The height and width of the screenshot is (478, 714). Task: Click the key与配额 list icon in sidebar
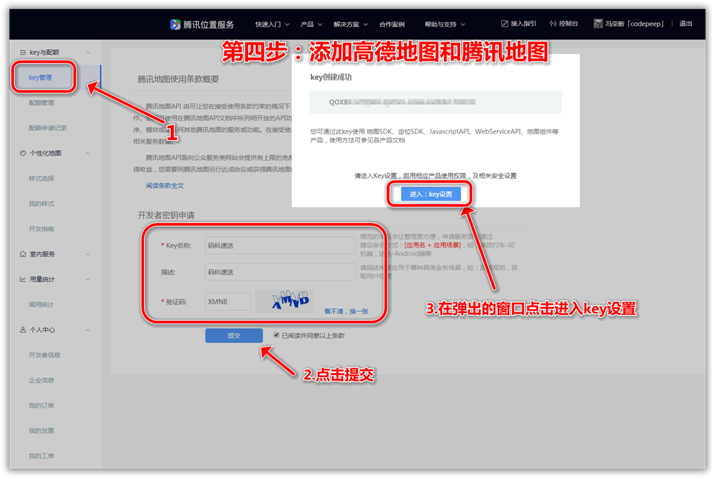coord(23,52)
